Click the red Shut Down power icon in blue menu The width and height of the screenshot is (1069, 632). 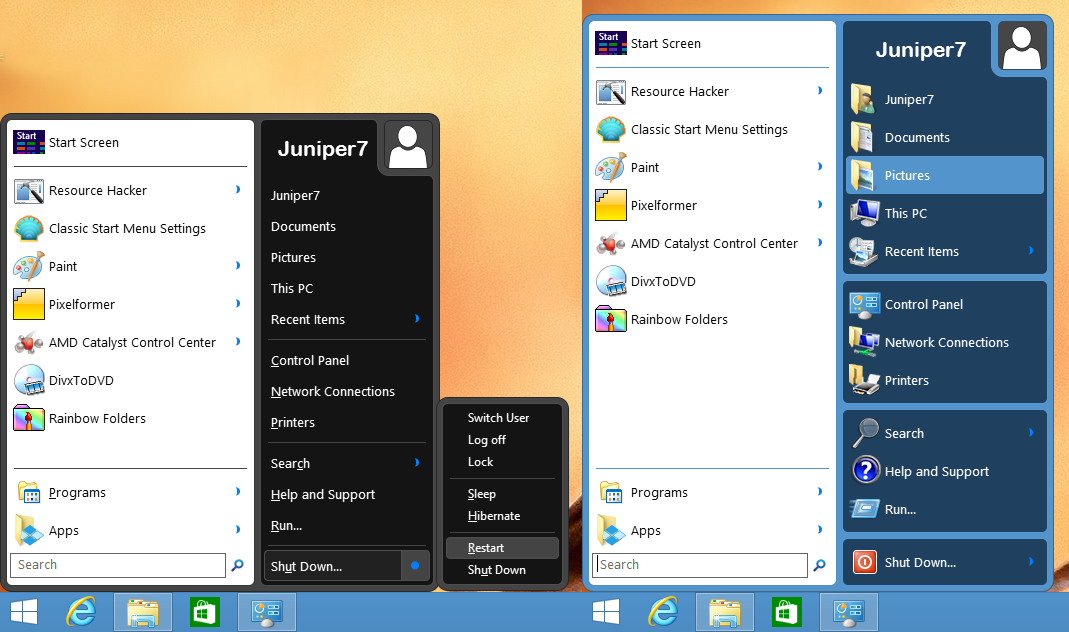tap(864, 562)
